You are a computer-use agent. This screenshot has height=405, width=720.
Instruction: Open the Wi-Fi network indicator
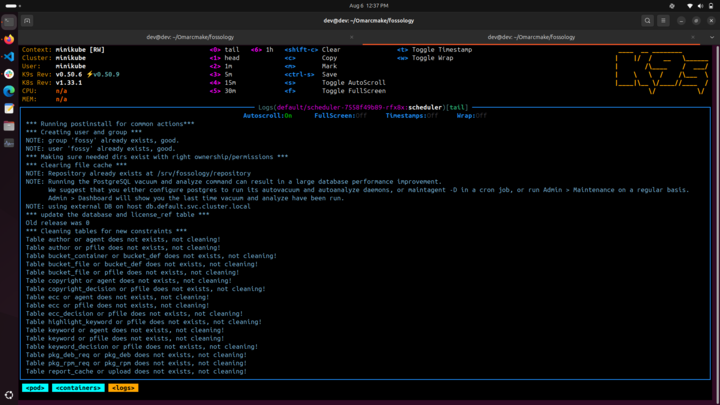coord(690,6)
